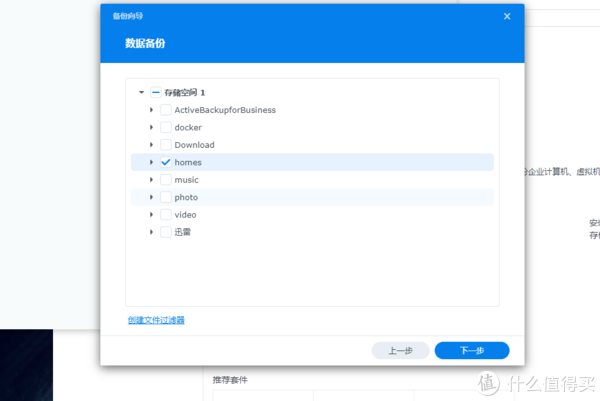Expand the ActiveBackupforBusiness folder
The height and width of the screenshot is (401, 600).
click(x=152, y=110)
